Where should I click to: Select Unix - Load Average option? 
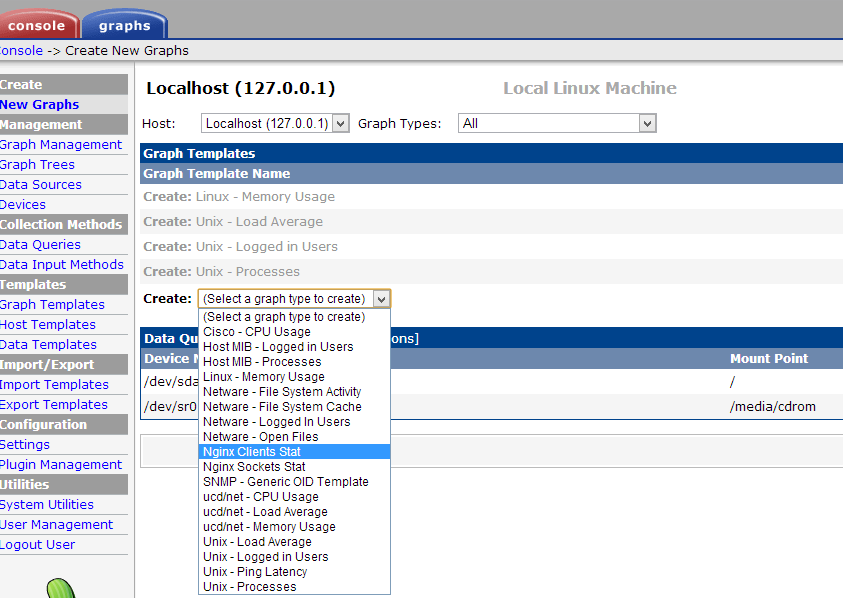point(294,542)
